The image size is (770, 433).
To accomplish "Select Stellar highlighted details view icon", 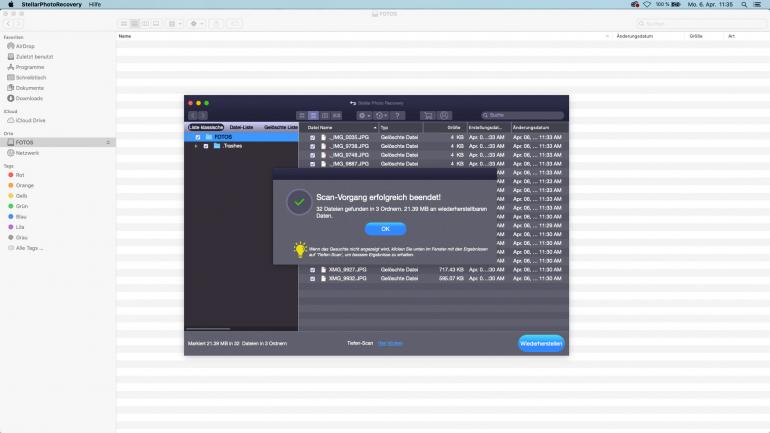I will [x=313, y=115].
